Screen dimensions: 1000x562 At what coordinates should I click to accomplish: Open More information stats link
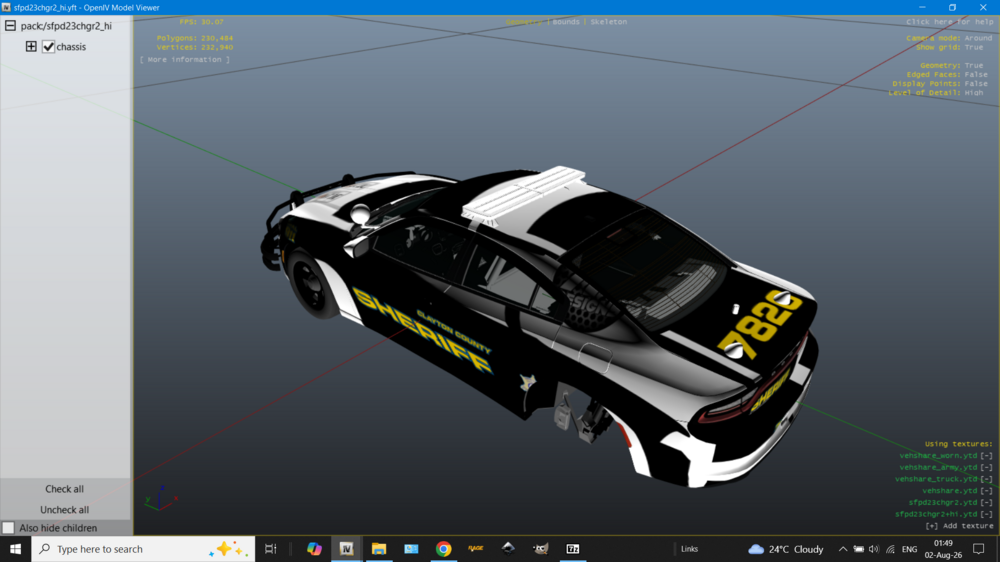pos(185,59)
